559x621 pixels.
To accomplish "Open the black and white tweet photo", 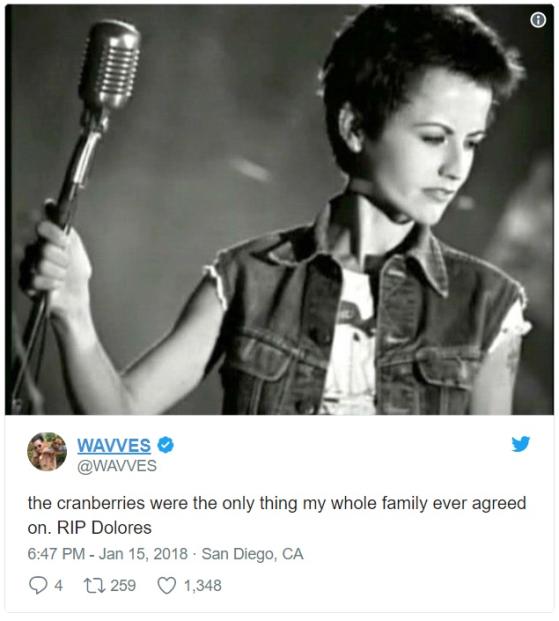I will pyautogui.click(x=279, y=210).
